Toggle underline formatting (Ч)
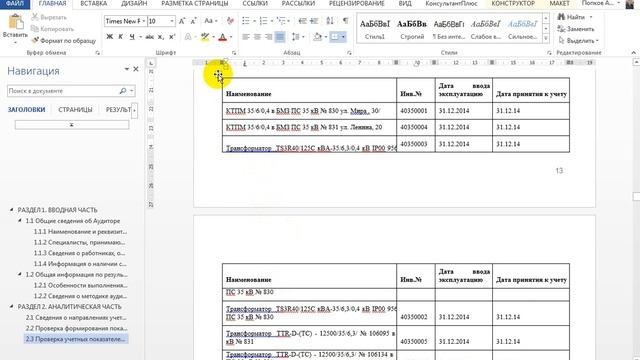640x360 pixels. pyautogui.click(x=132, y=37)
